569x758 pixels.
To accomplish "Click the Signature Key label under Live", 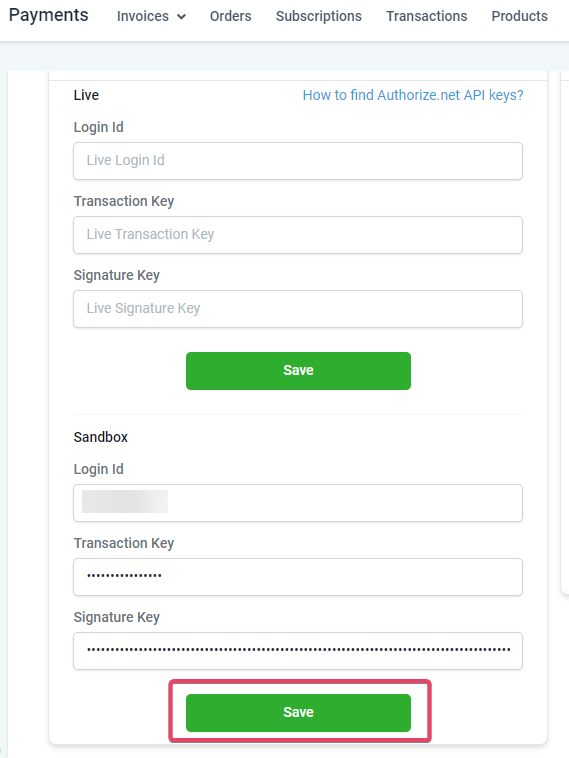I will coord(117,275).
